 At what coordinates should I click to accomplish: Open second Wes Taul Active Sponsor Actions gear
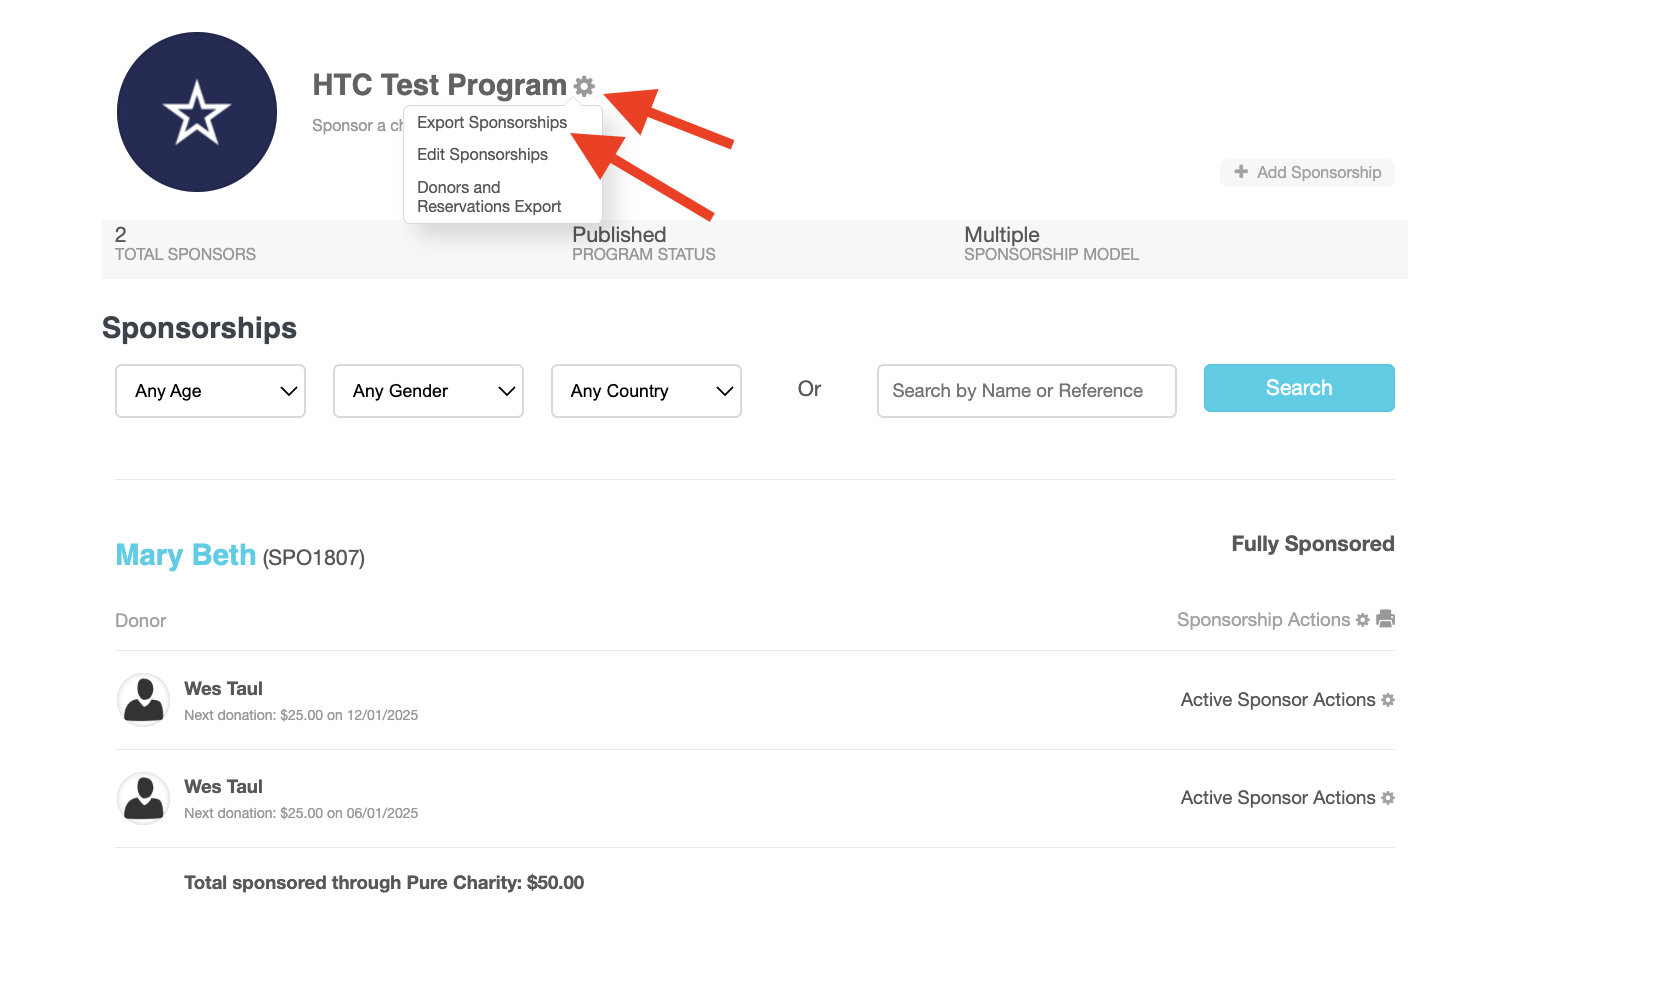(x=1388, y=798)
